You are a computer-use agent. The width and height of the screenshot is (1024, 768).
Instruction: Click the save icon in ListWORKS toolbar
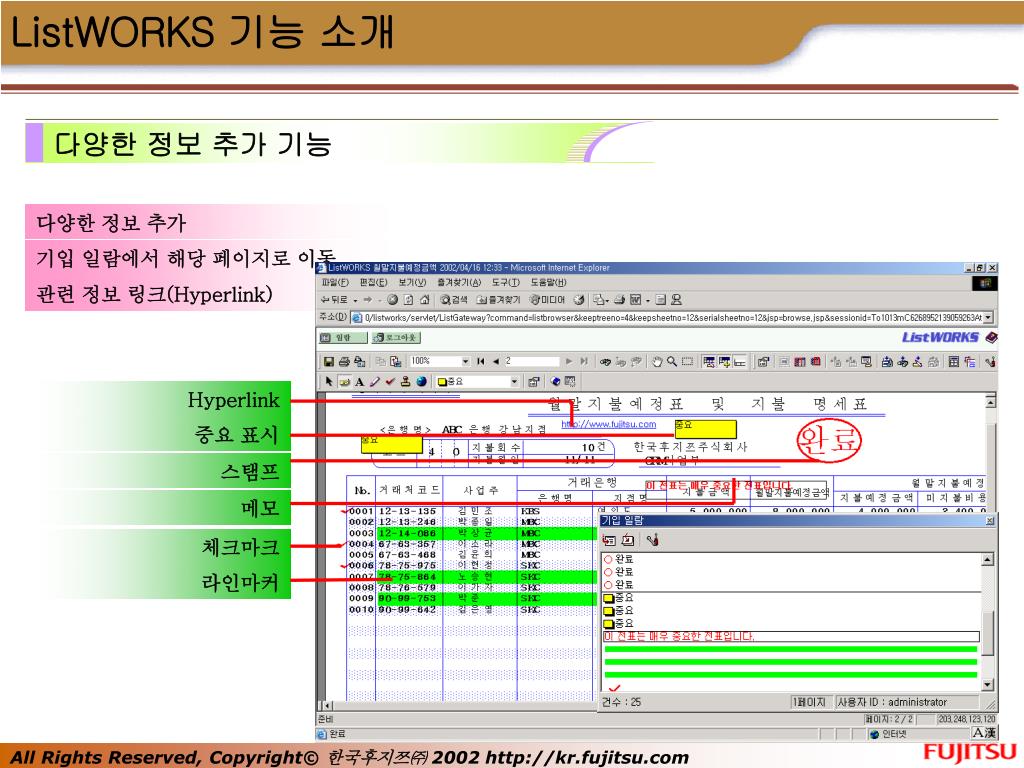(328, 361)
